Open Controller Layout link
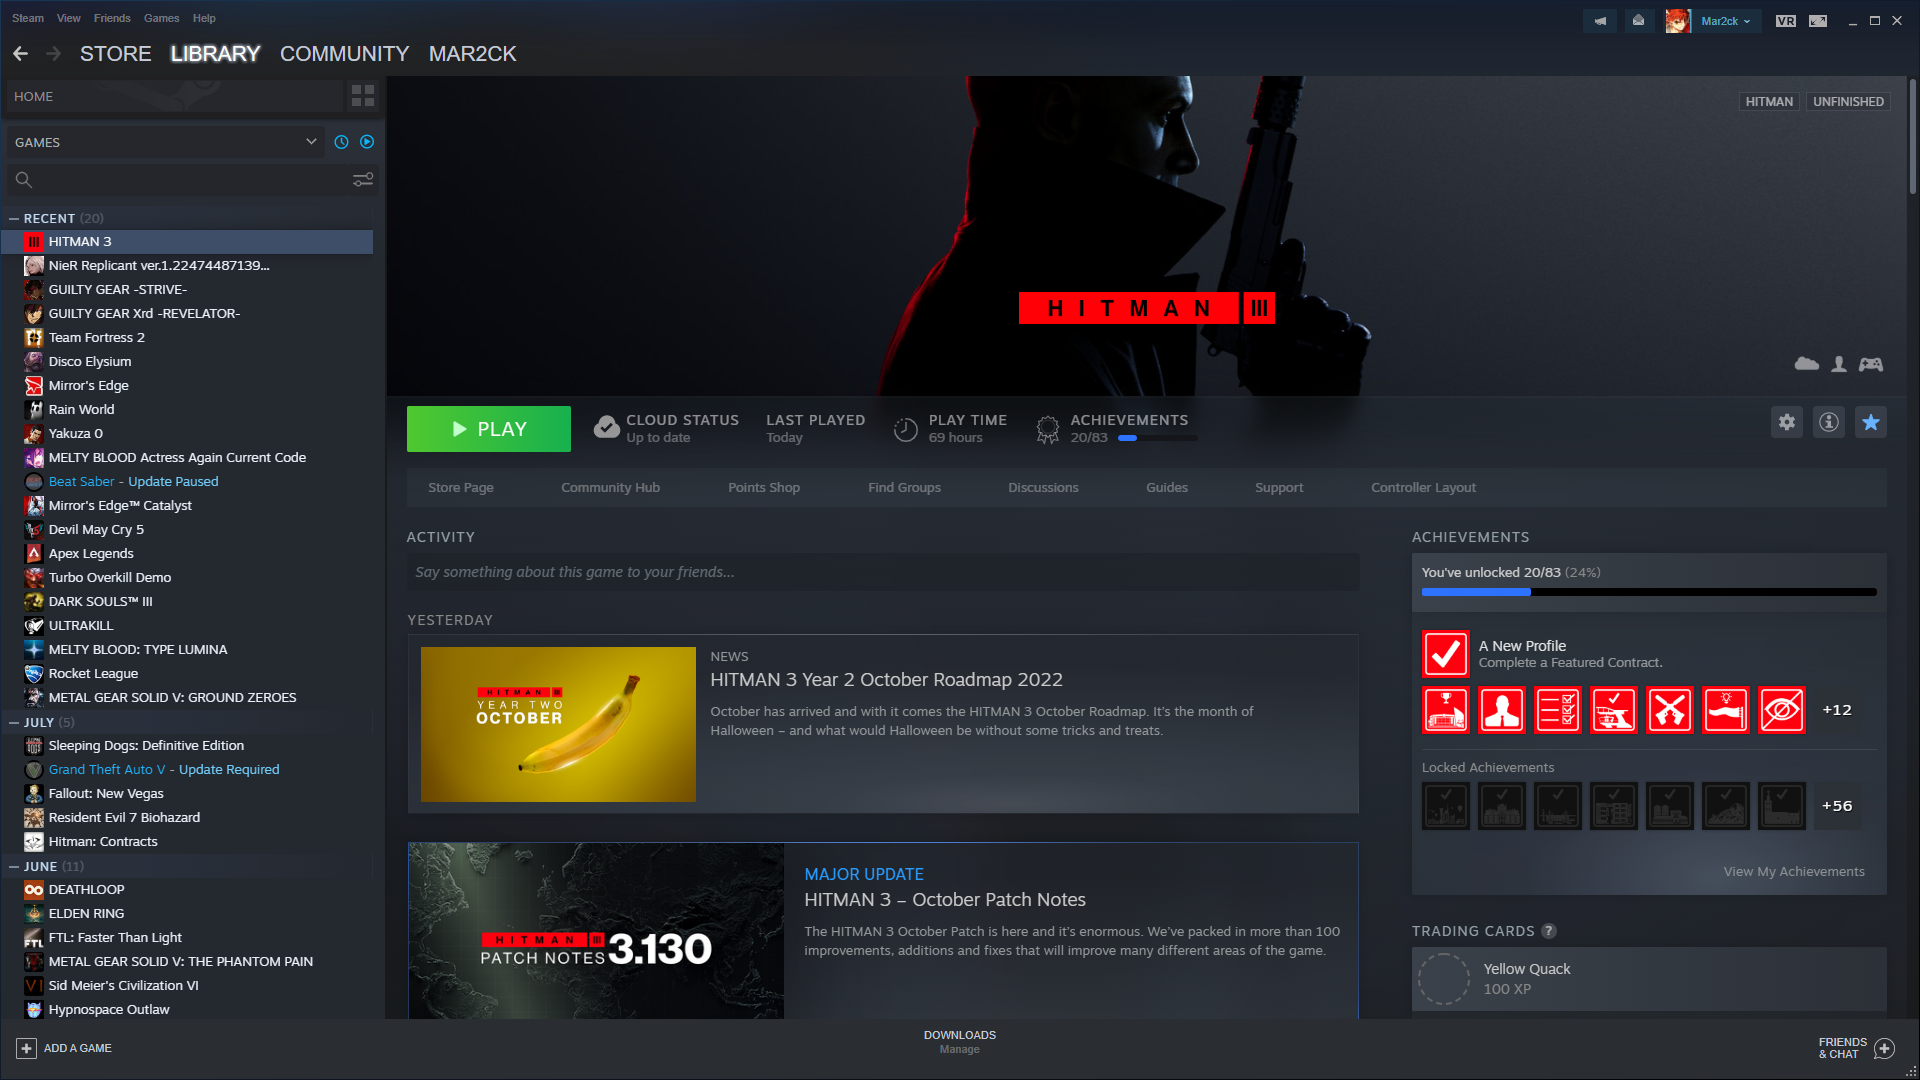The width and height of the screenshot is (1920, 1080). [1423, 488]
